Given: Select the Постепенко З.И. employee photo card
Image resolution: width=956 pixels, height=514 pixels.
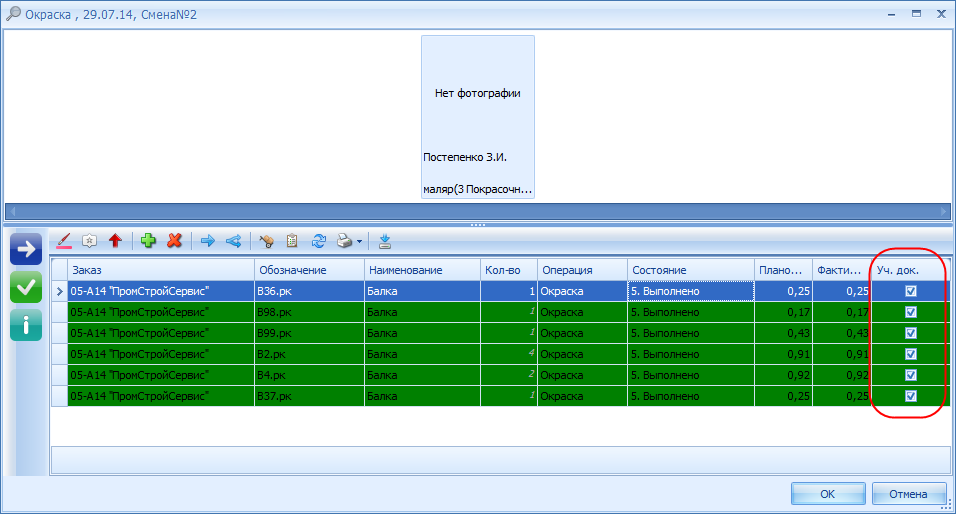Looking at the screenshot, I should point(477,117).
